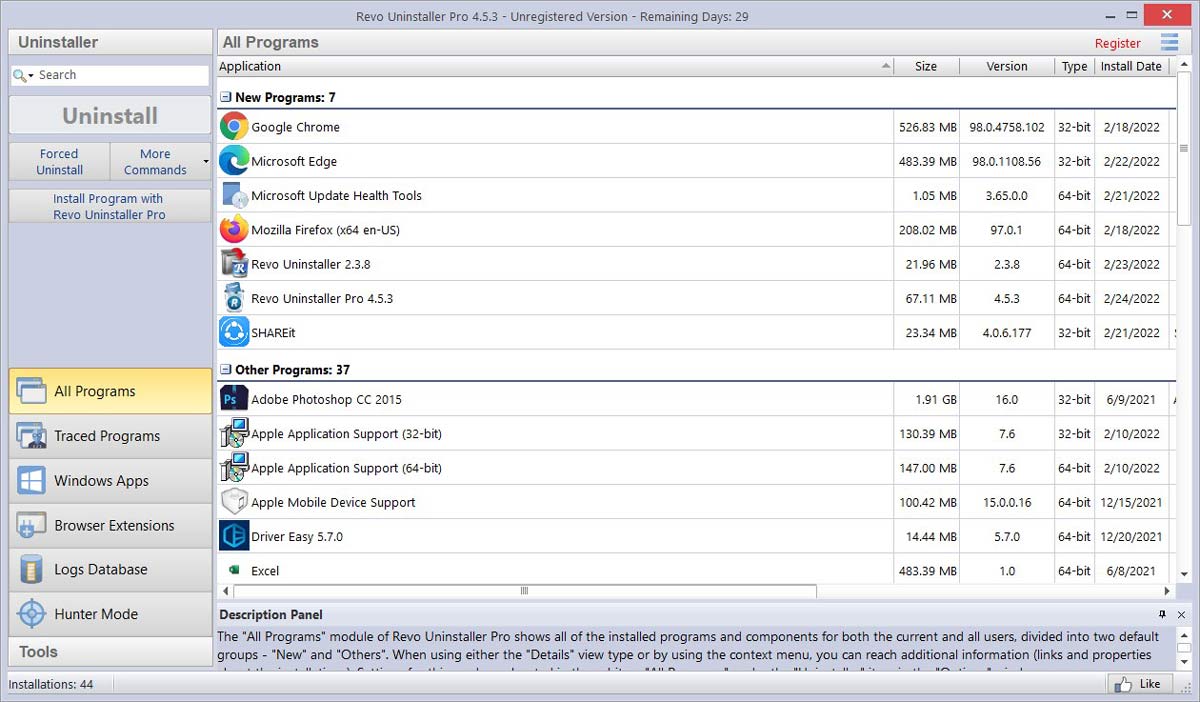Open the Browser Extensions module
This screenshot has width=1200, height=702.
(x=110, y=525)
